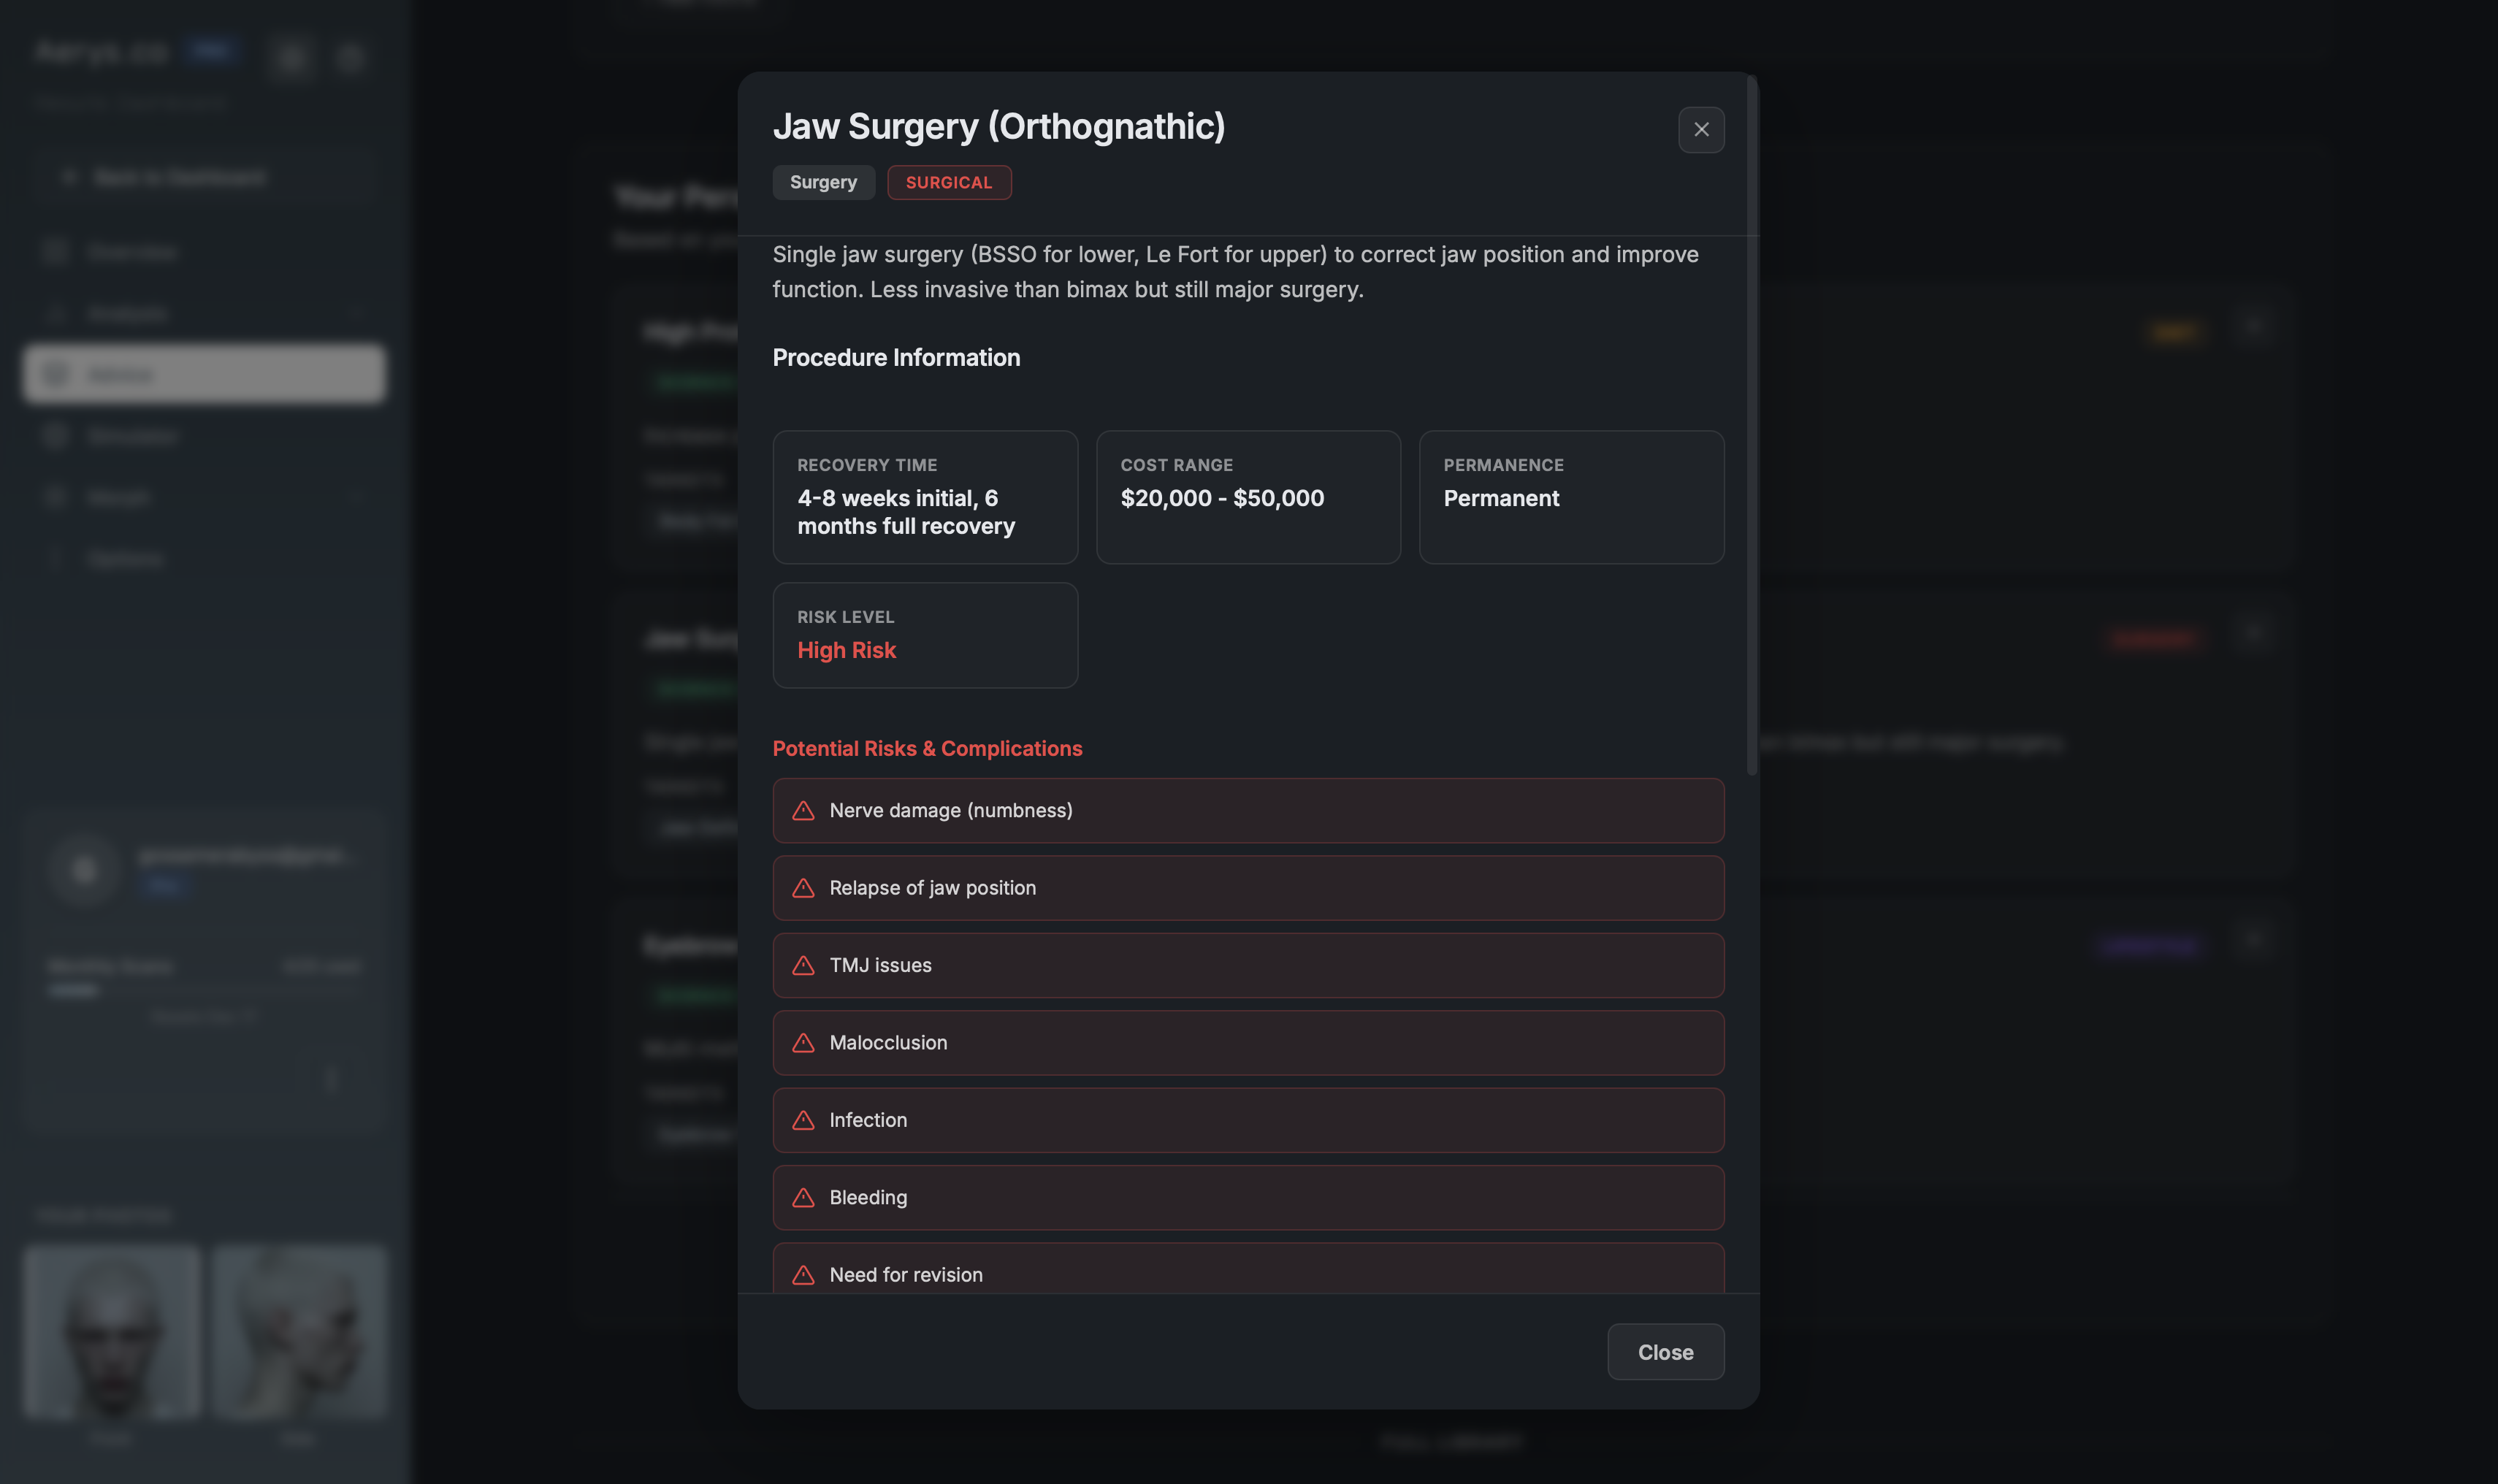Click the Surgery category tag

tap(823, 182)
